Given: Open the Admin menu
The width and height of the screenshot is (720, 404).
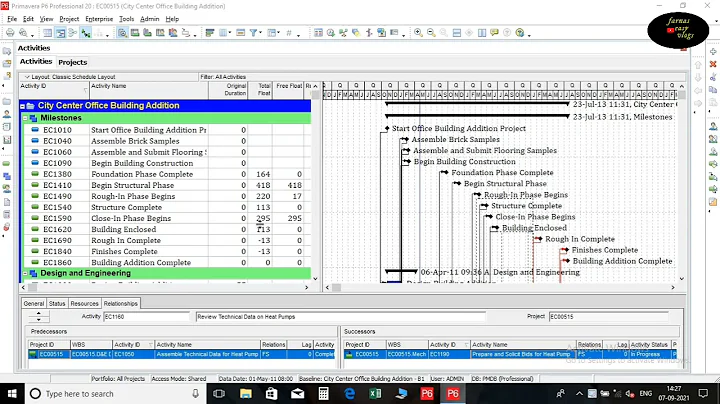Looking at the screenshot, I should 149,19.
